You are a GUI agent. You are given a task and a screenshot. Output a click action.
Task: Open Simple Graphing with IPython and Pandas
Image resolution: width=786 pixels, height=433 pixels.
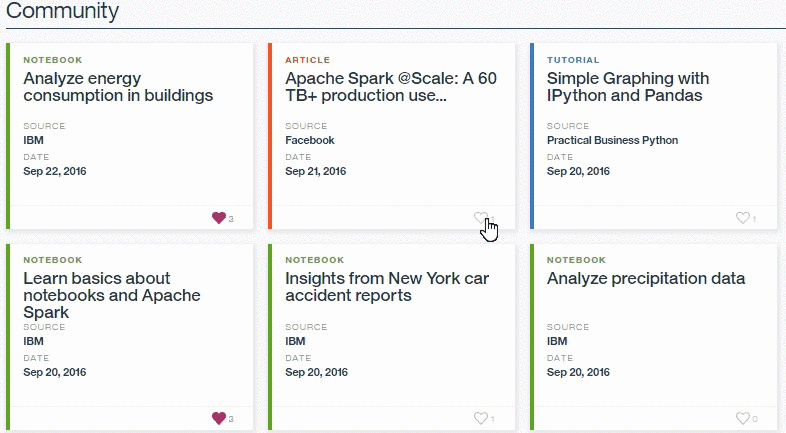[x=628, y=87]
